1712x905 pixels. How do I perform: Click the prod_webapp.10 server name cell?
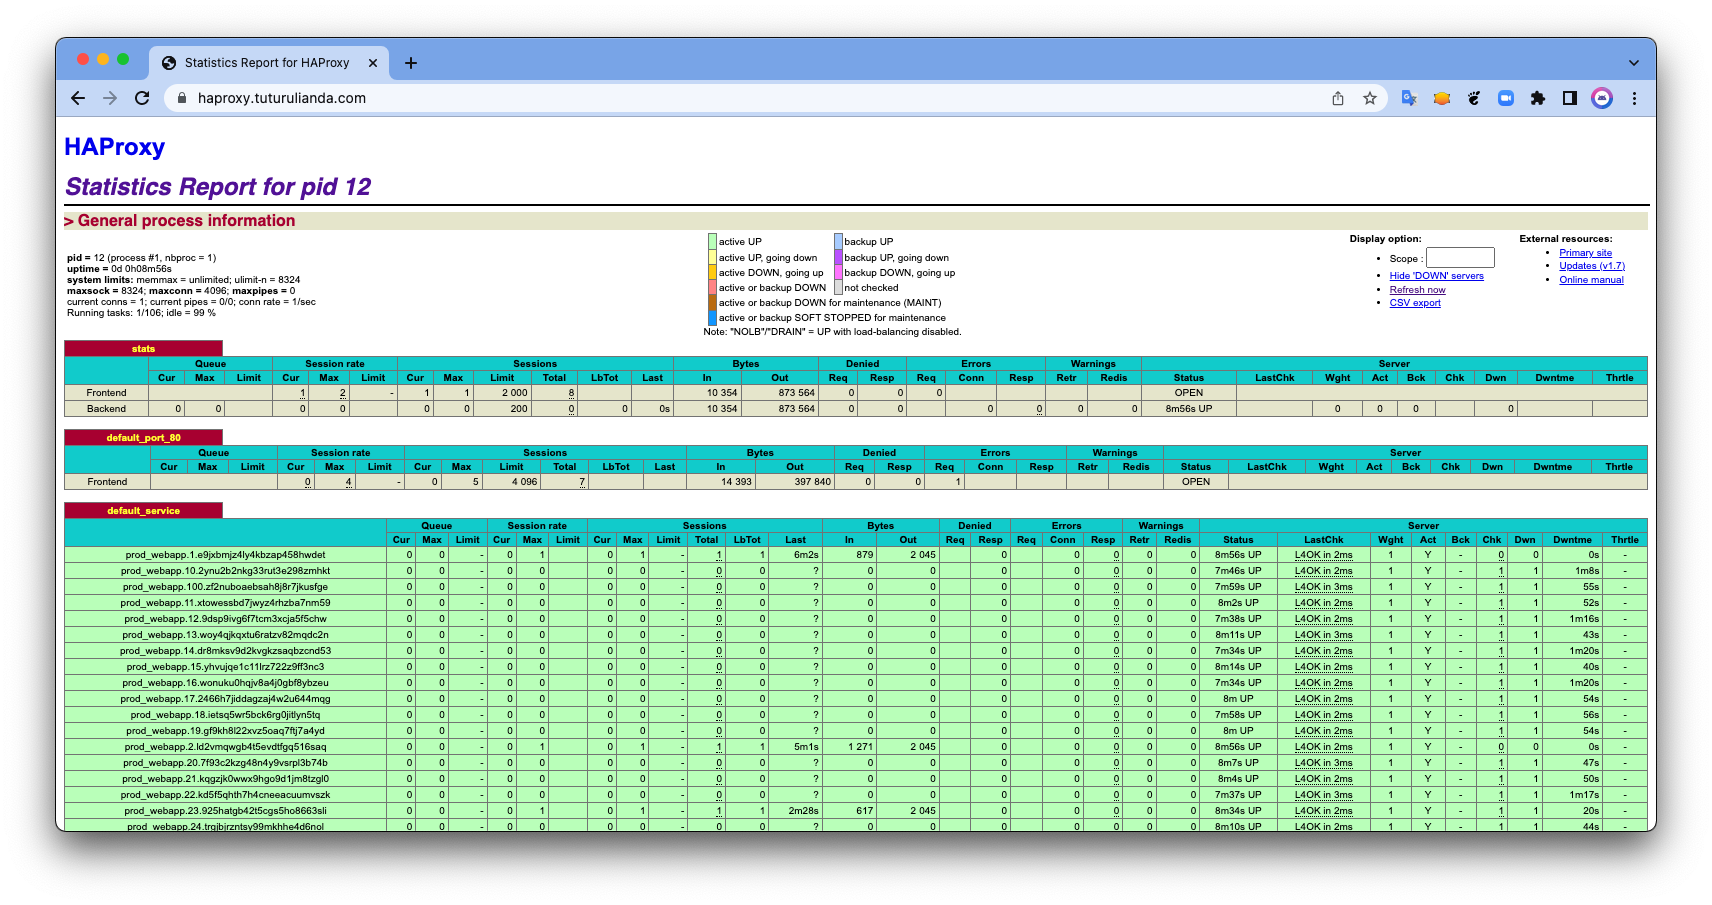pos(225,571)
